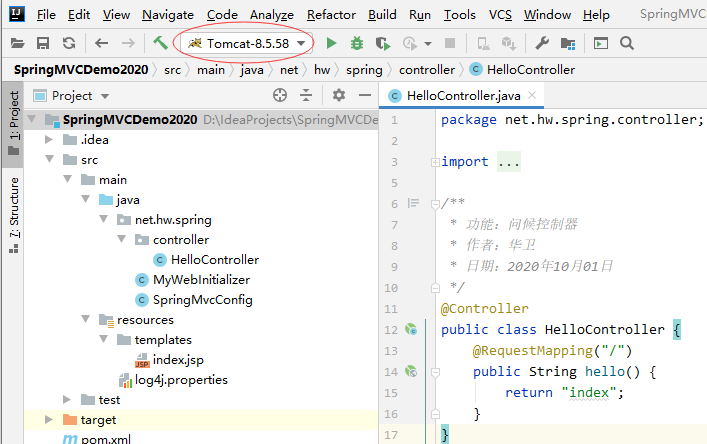The height and width of the screenshot is (444, 707).
Task: Build project with the green hammer icon
Action: point(160,43)
